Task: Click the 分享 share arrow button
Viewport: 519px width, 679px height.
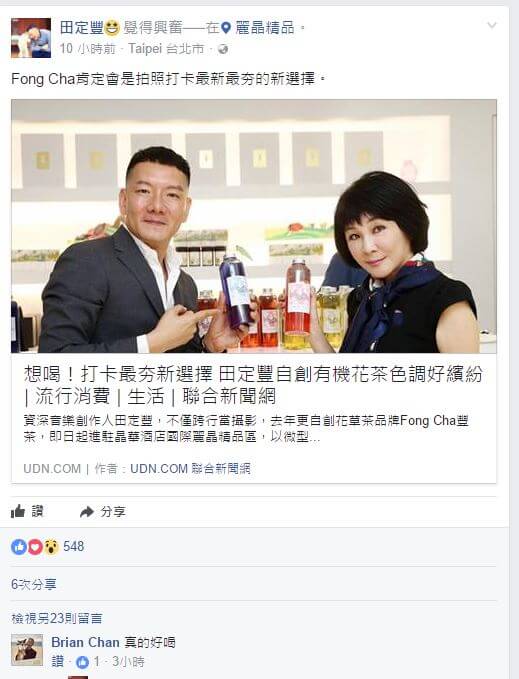Action: coord(103,512)
